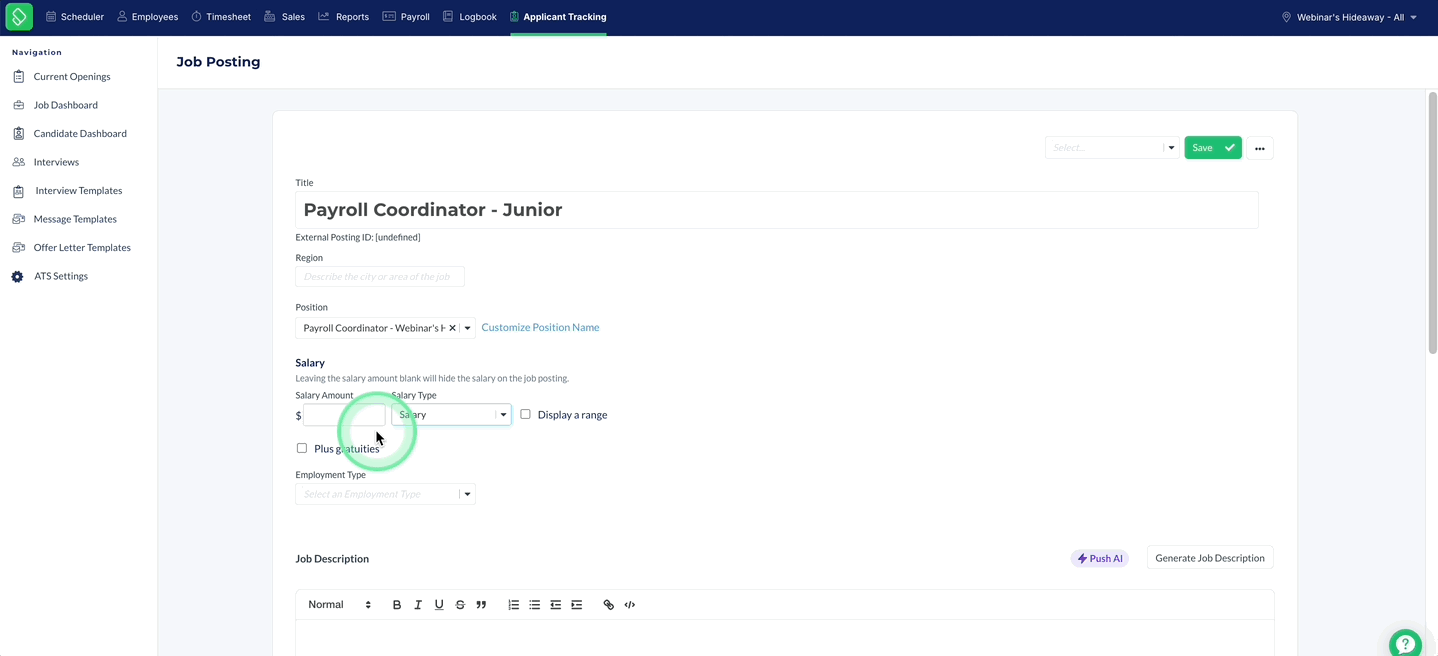Expand the Webinar's Hideaway location selector
1438x656 pixels.
1350,17
